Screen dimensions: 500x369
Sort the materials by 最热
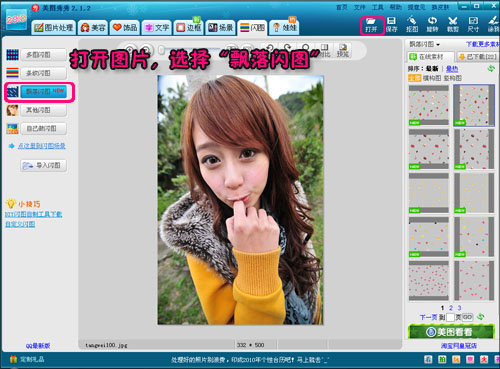point(452,69)
